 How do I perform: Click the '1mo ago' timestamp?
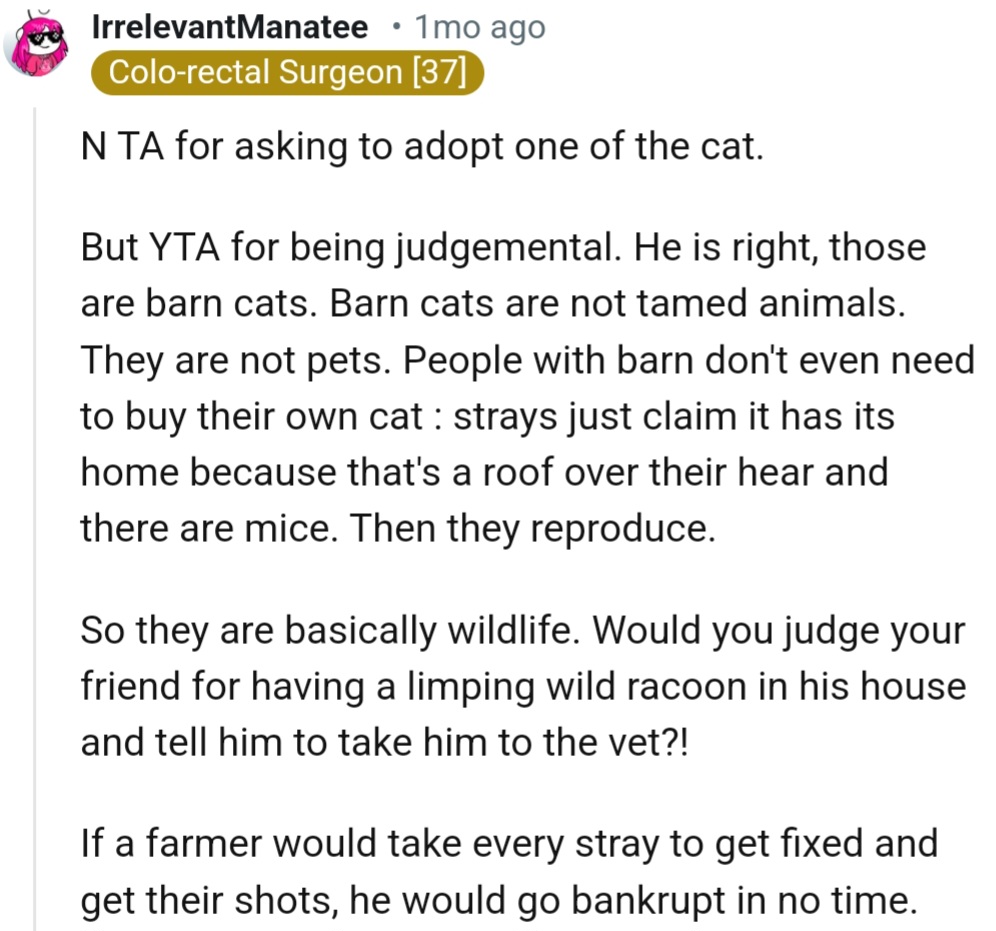pos(480,28)
